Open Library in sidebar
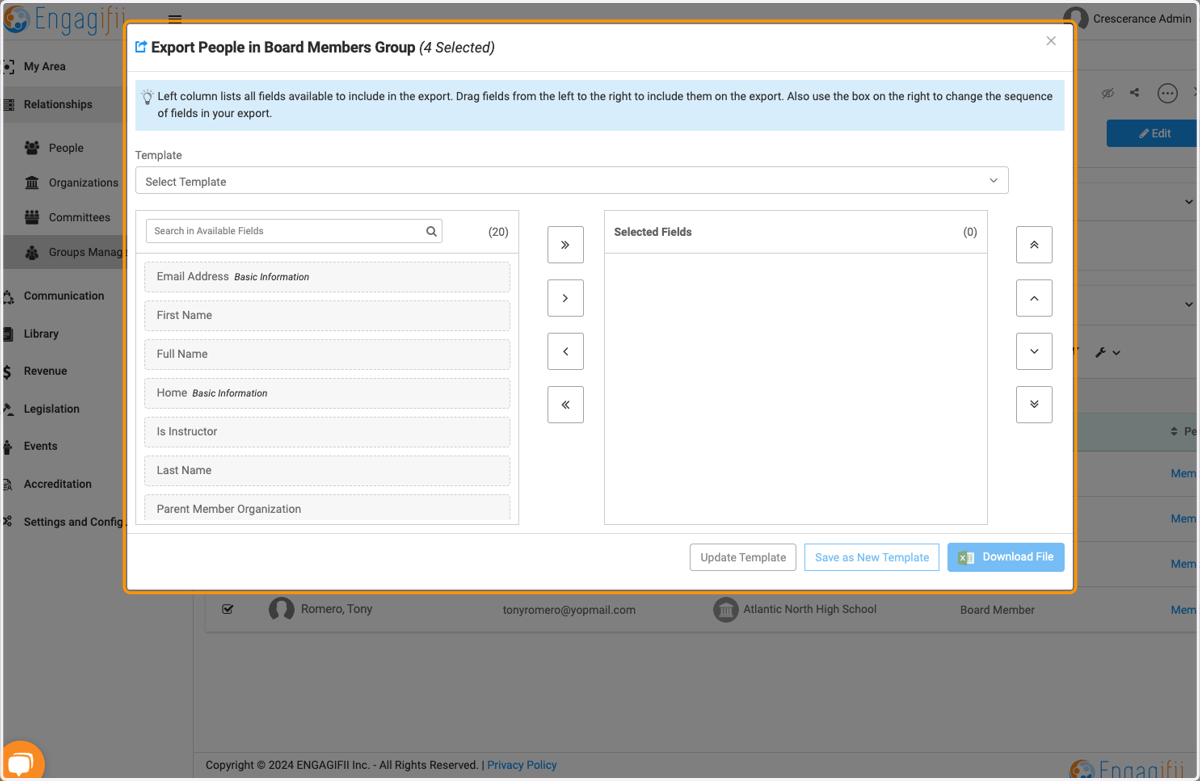 (41, 334)
